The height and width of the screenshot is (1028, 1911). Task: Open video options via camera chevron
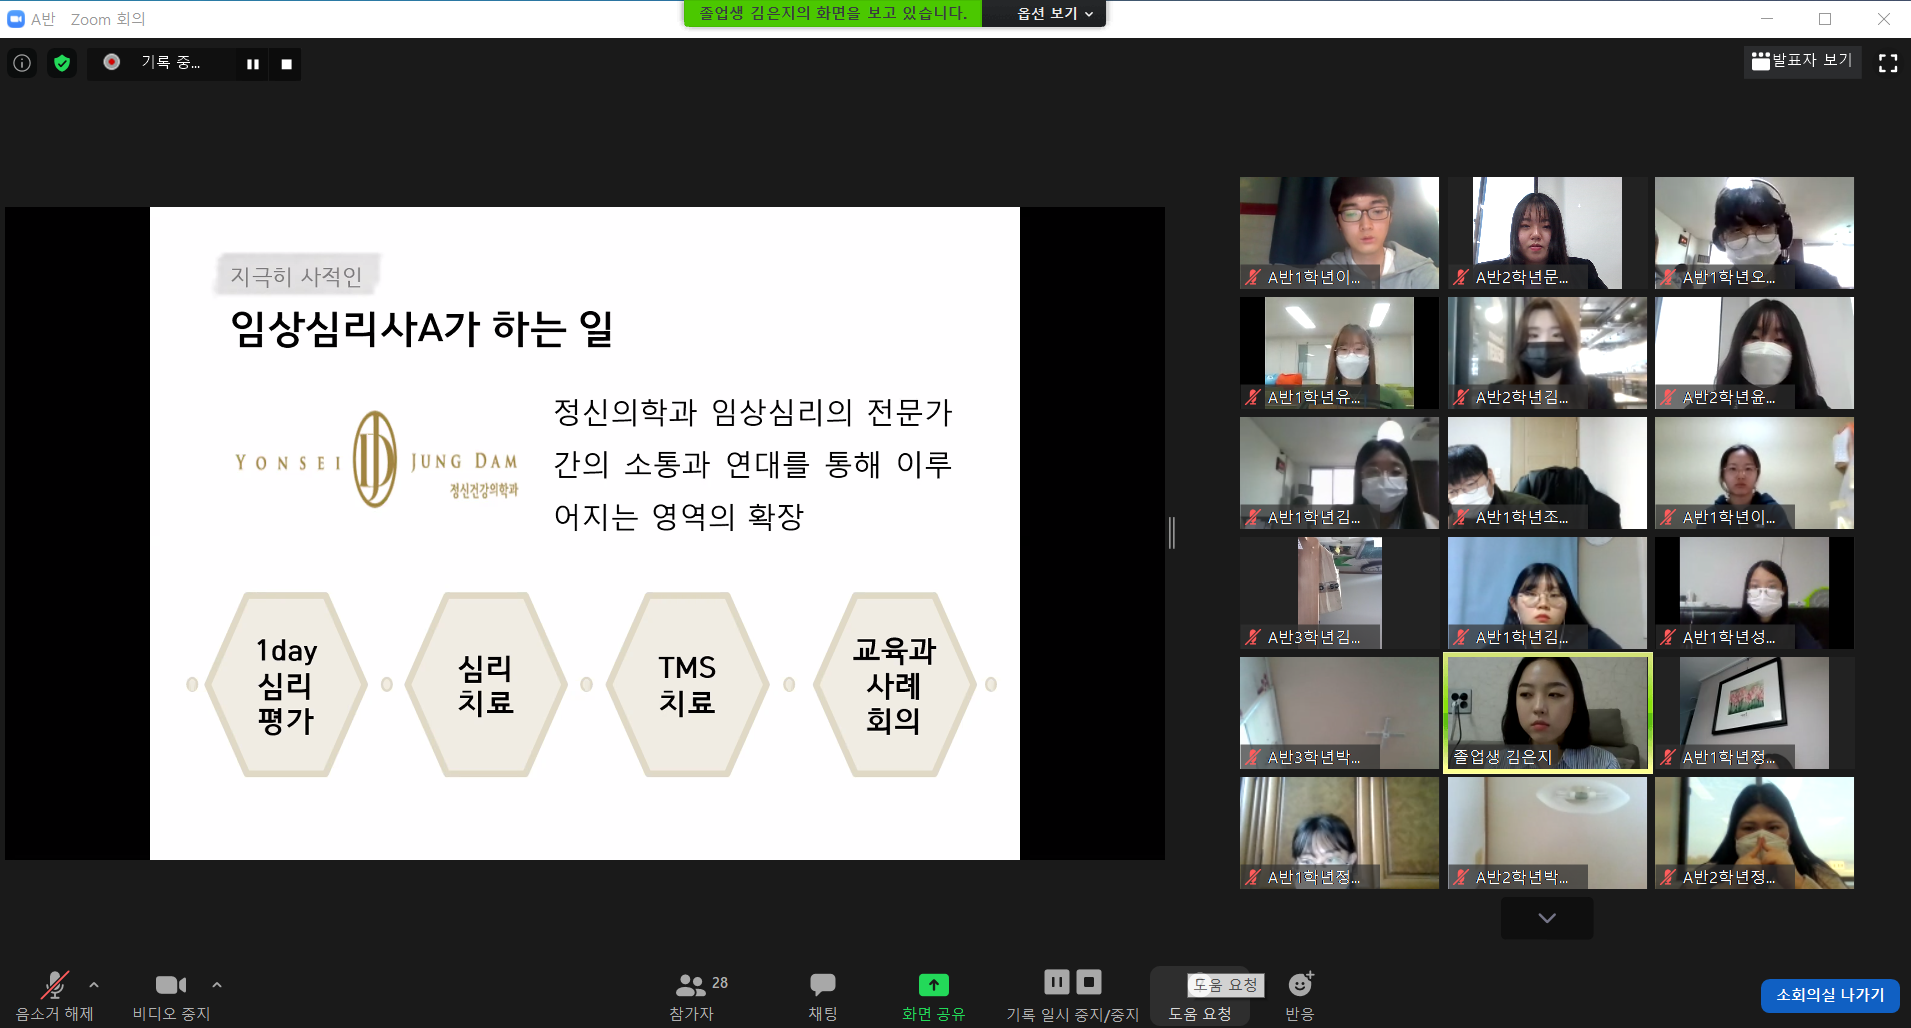click(217, 985)
